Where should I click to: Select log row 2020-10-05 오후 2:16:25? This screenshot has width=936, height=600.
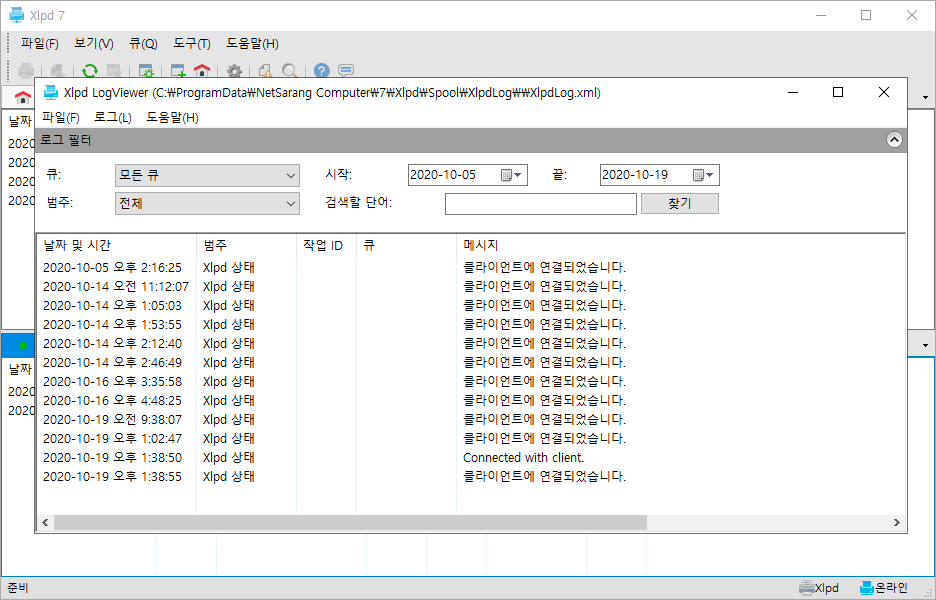(471, 267)
